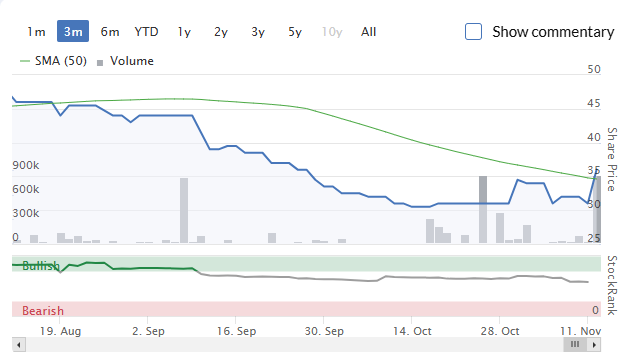Screen dimensions: 624x361
Task: Select the 1y time range
Action: [184, 31]
